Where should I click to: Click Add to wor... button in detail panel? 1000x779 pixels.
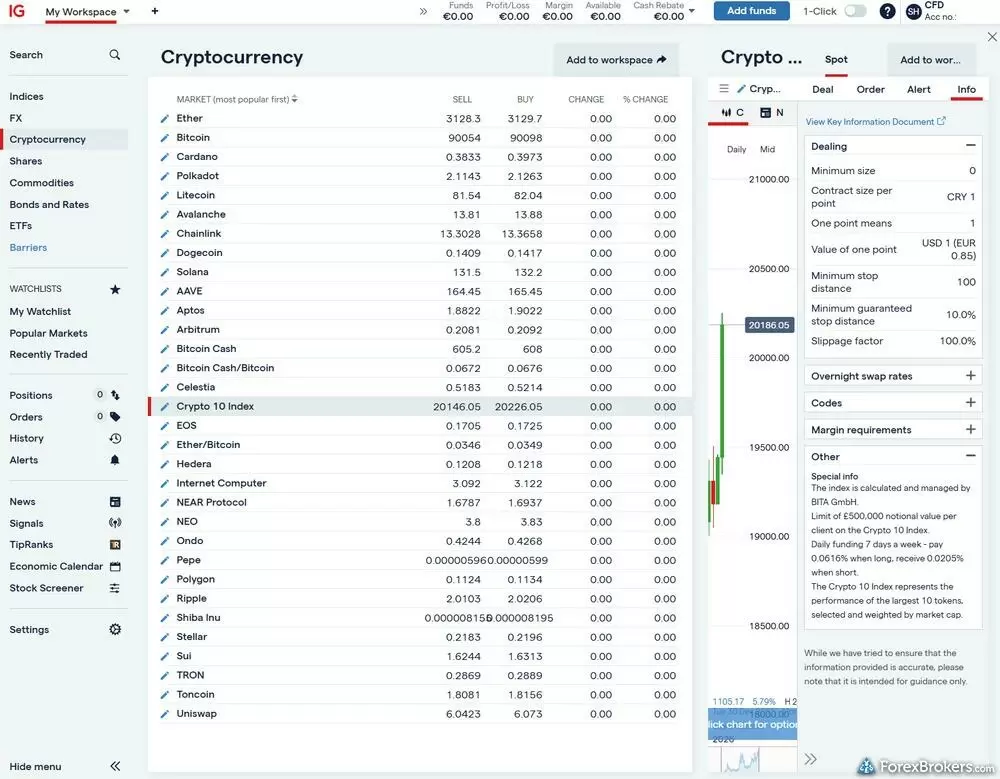tap(931, 59)
